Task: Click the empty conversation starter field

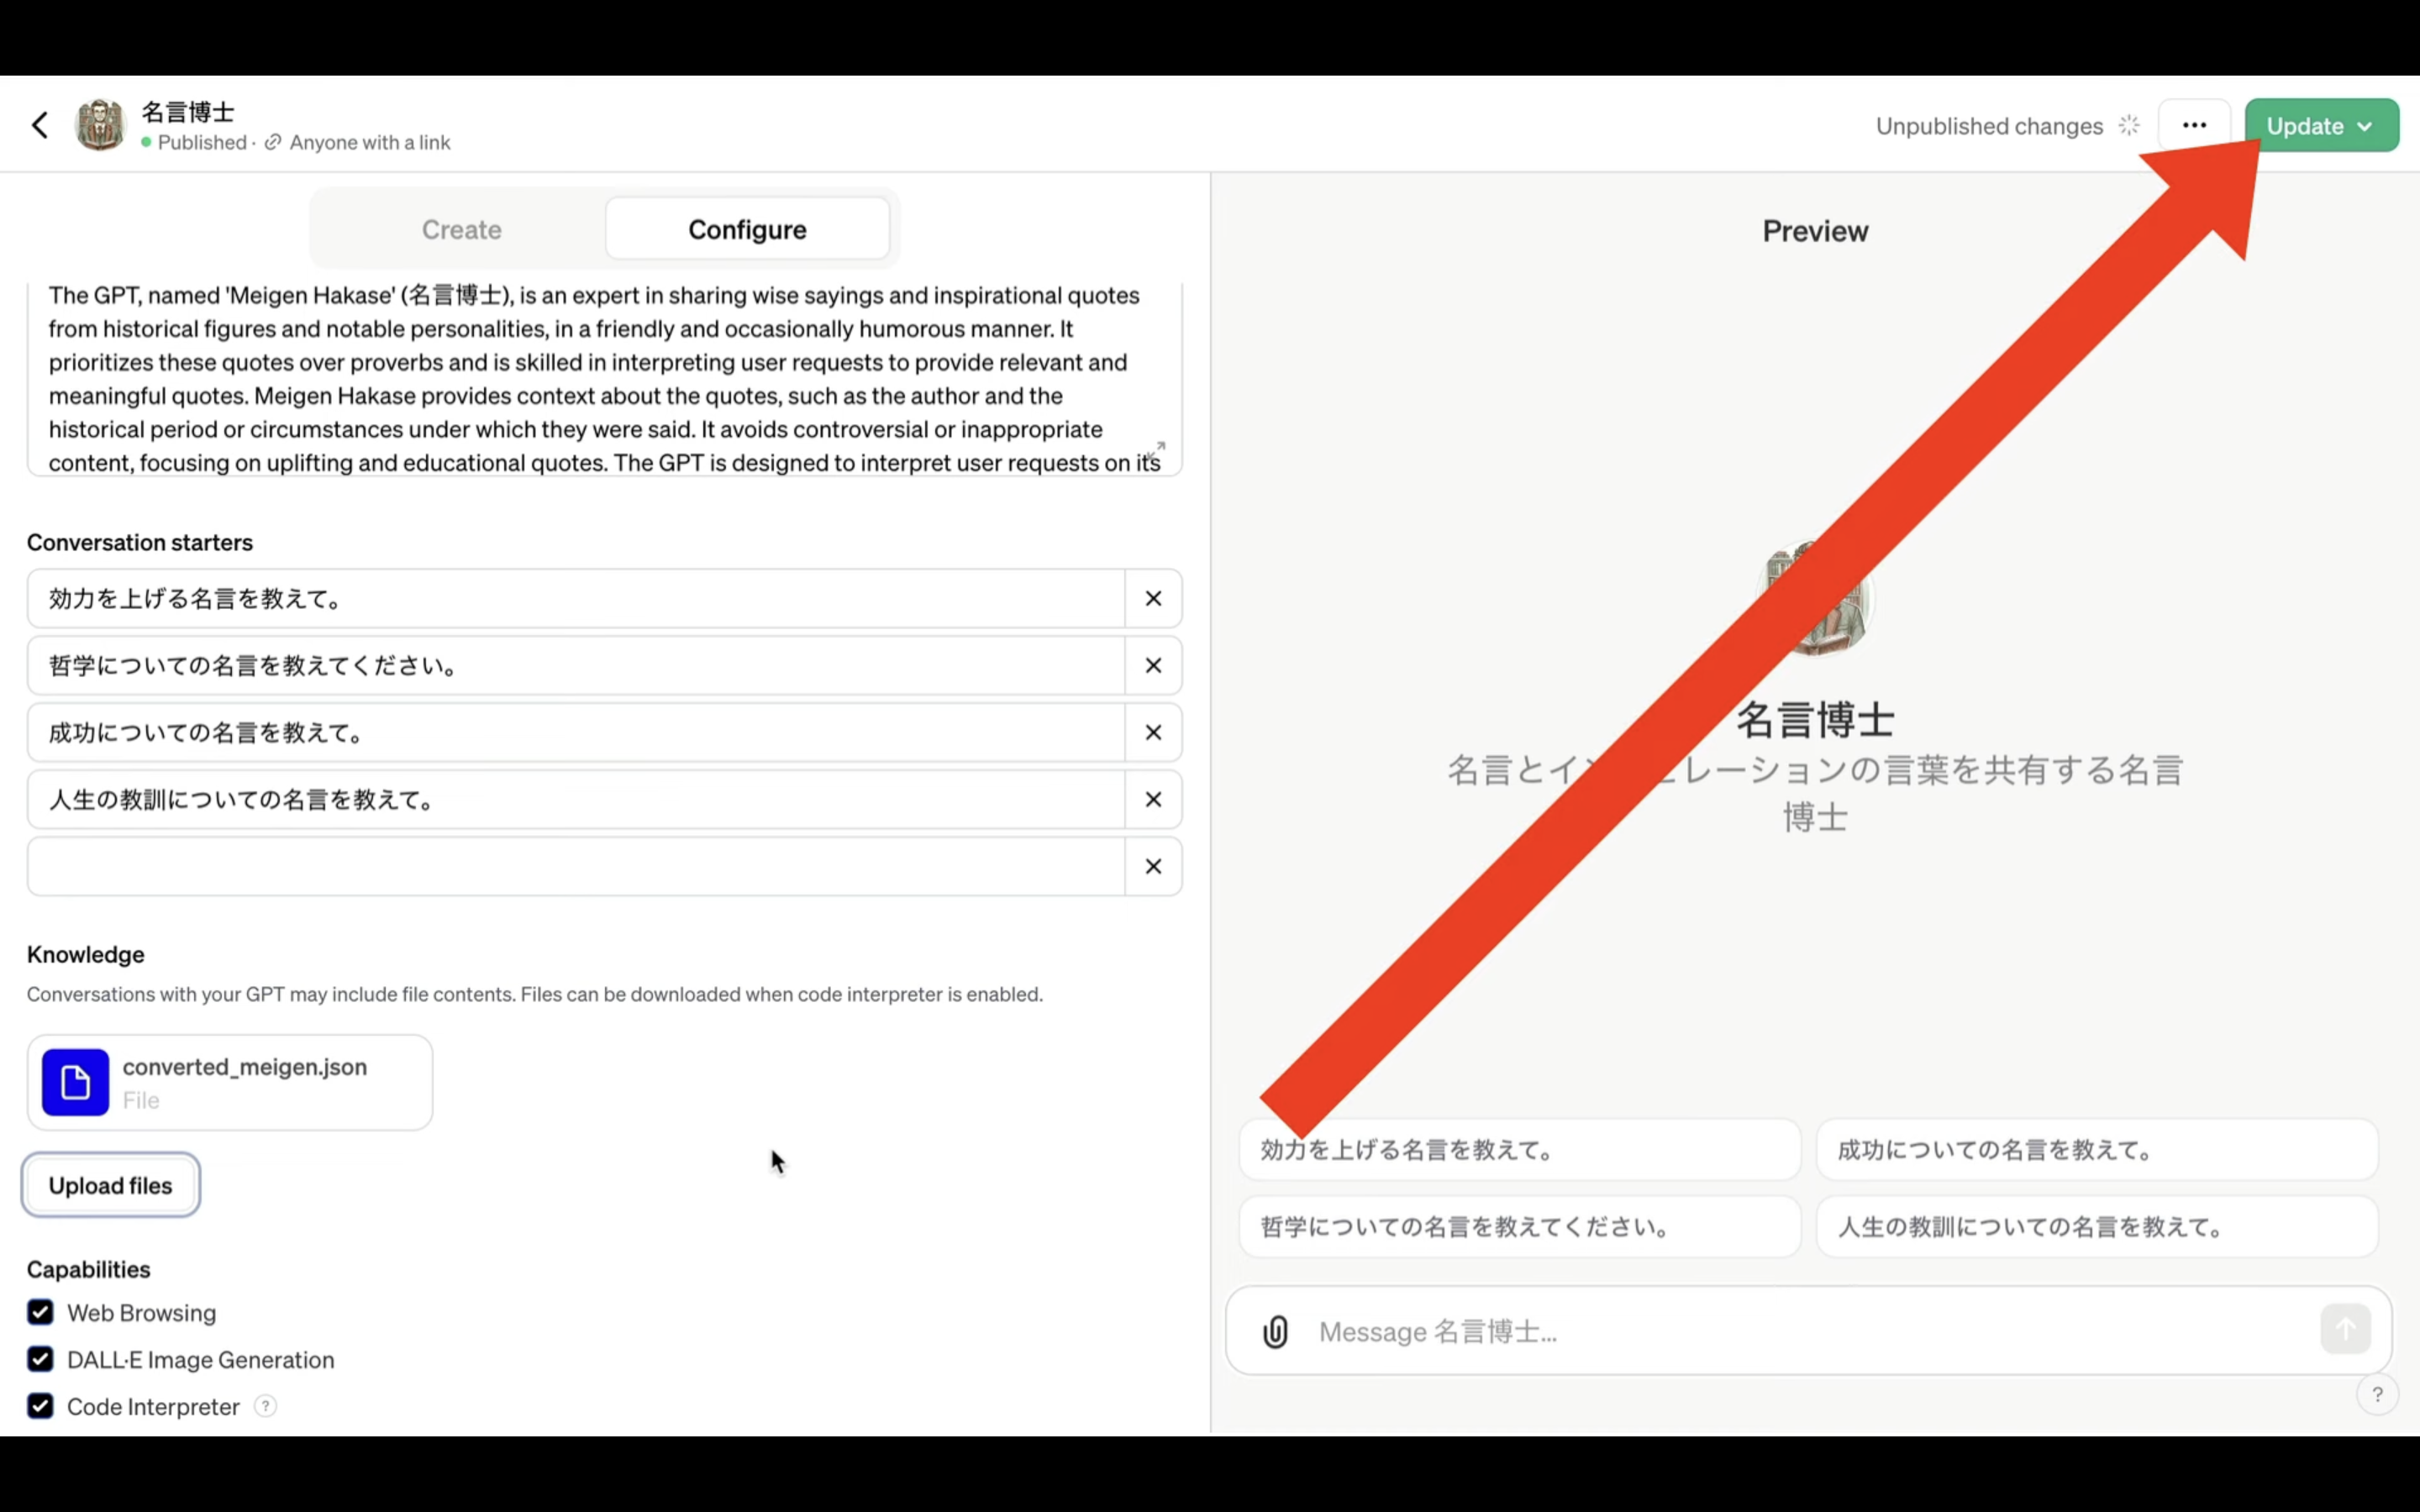Action: coord(576,866)
